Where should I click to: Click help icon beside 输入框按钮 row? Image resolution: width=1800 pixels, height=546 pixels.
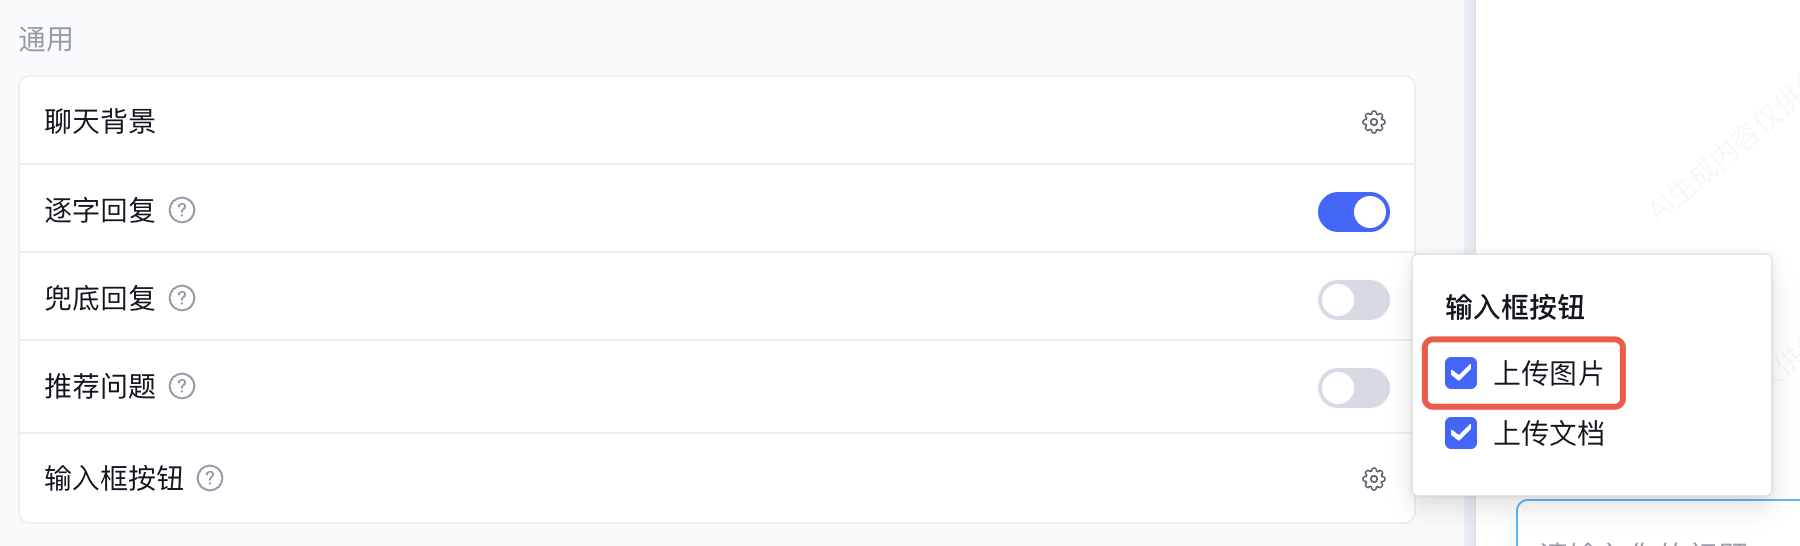coord(210,479)
